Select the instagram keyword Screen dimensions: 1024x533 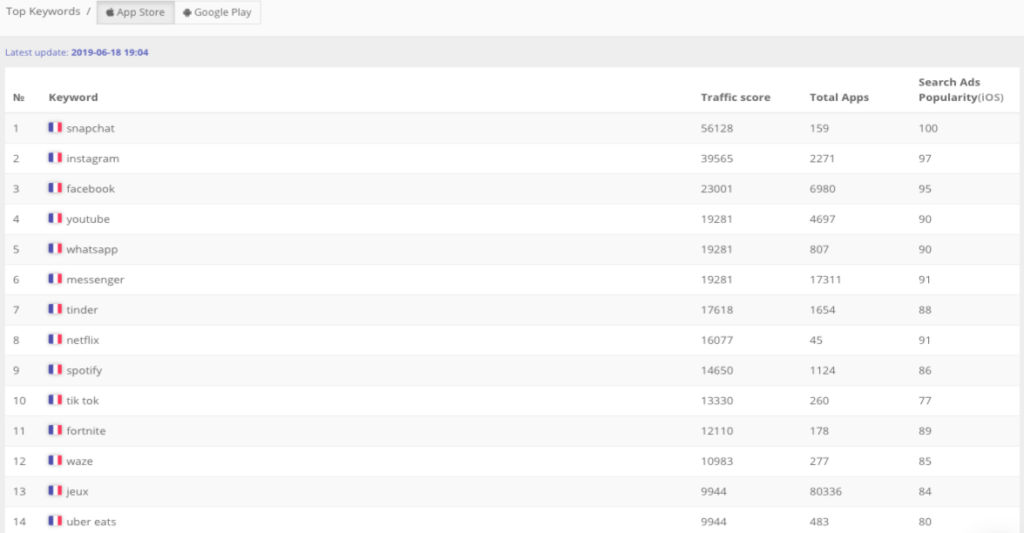coord(93,159)
